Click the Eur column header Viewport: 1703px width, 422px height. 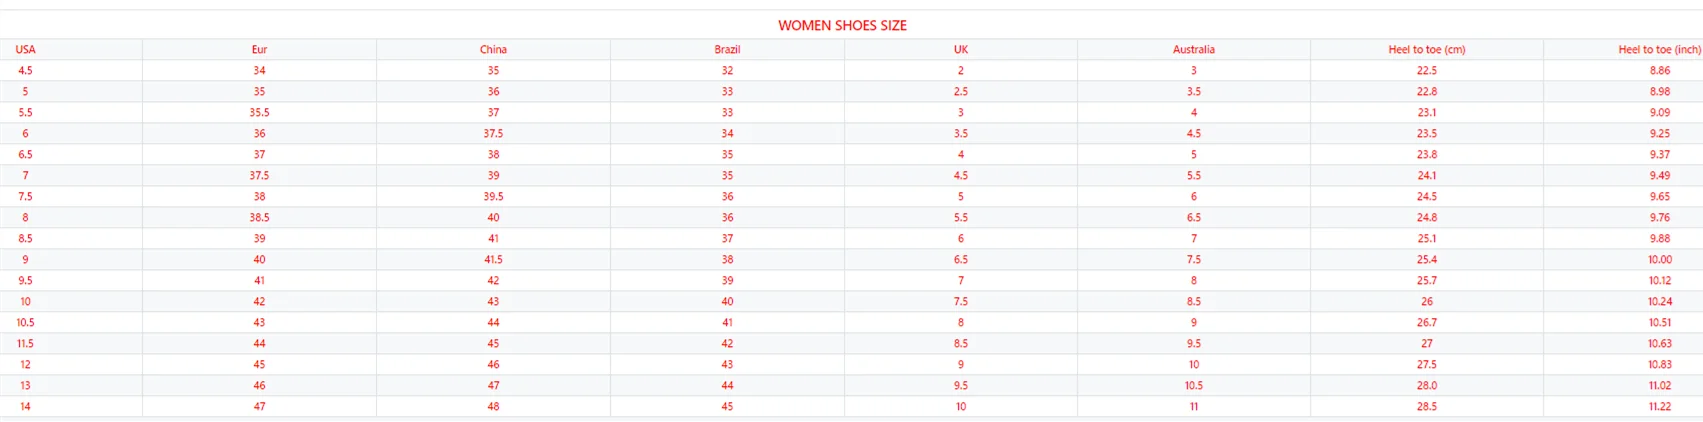point(259,49)
